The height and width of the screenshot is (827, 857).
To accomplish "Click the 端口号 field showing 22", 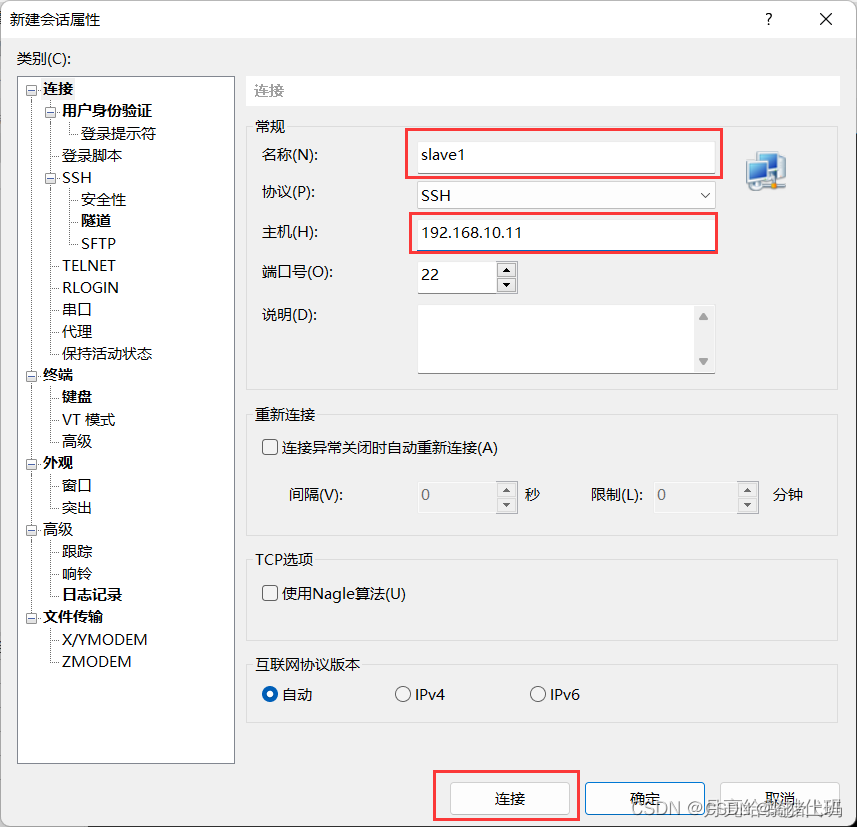I will [x=457, y=277].
